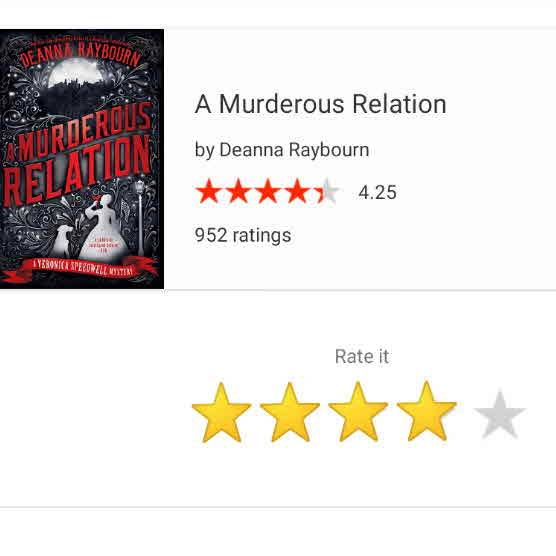Click the fourth red average-rating star
The width and height of the screenshot is (556, 556).
click(298, 191)
